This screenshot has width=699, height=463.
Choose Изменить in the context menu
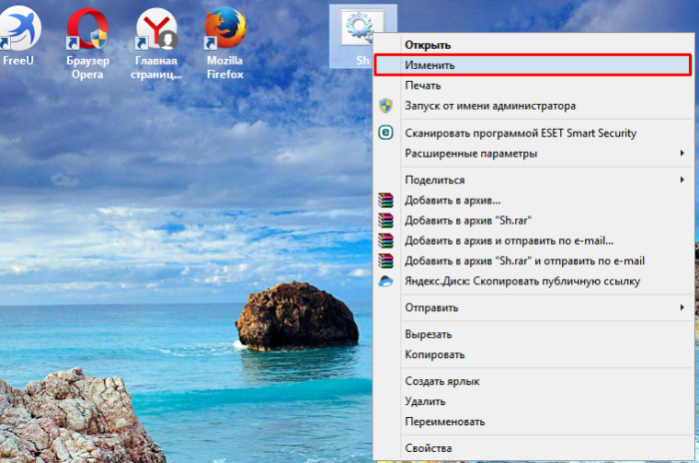[533, 65]
